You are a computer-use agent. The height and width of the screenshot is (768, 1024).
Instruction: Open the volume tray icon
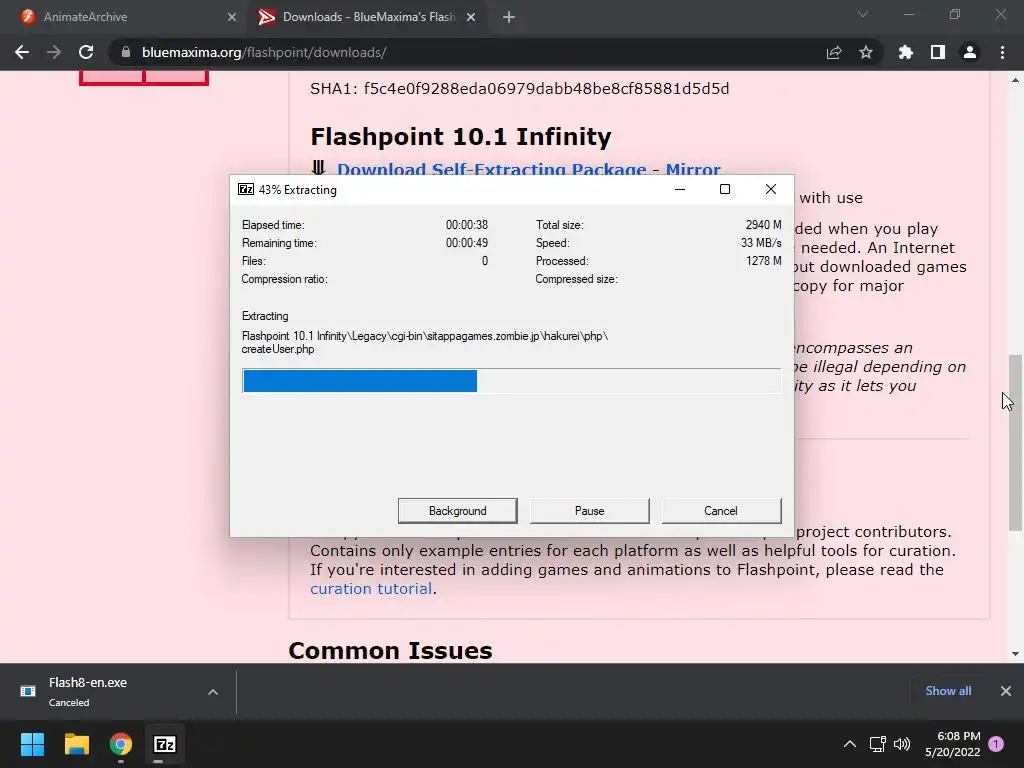[x=902, y=744]
